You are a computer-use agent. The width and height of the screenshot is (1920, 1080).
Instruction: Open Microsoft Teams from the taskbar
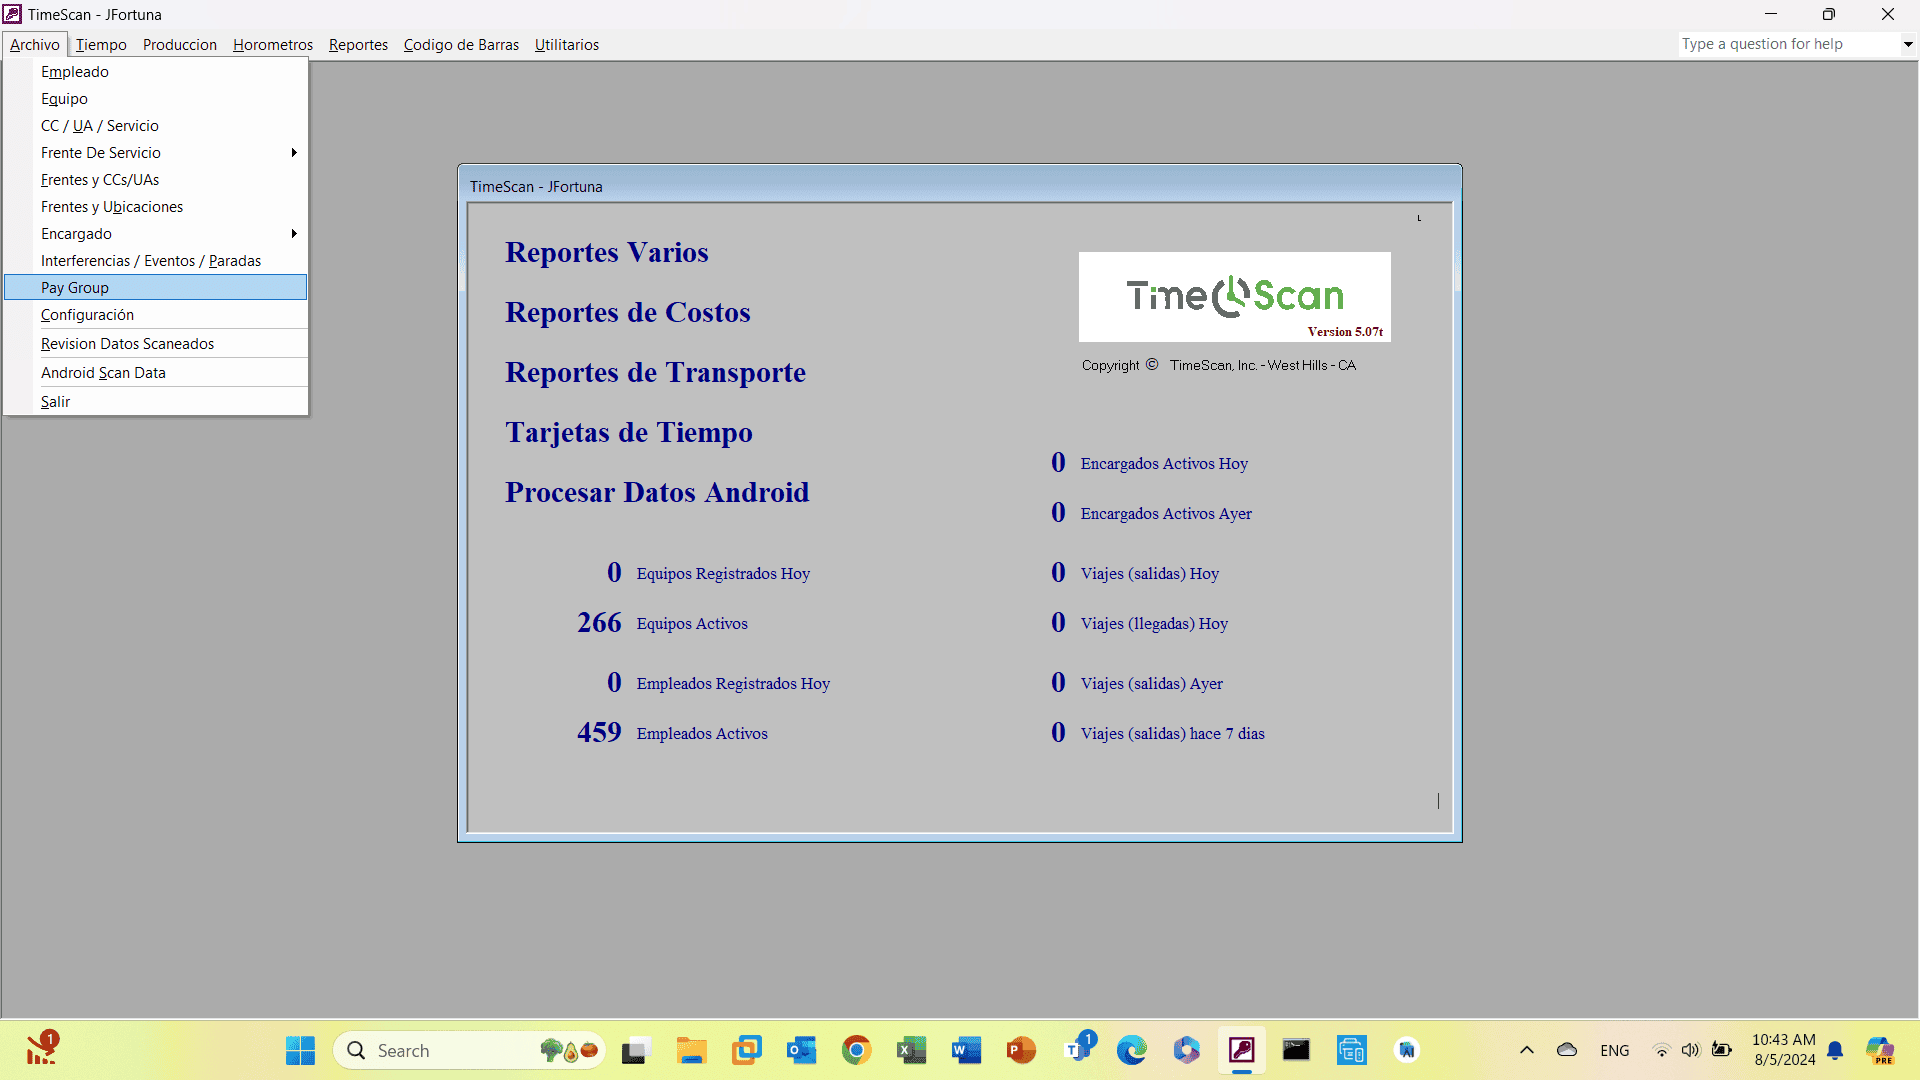1078,1050
